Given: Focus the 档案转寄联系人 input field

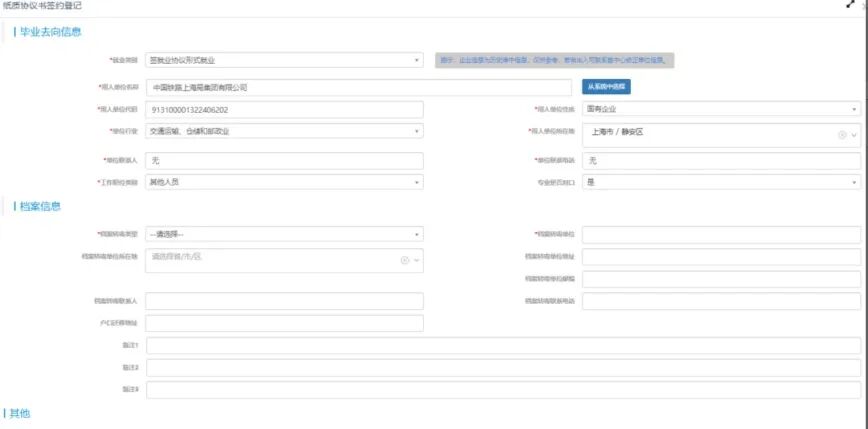Looking at the screenshot, I should [285, 301].
